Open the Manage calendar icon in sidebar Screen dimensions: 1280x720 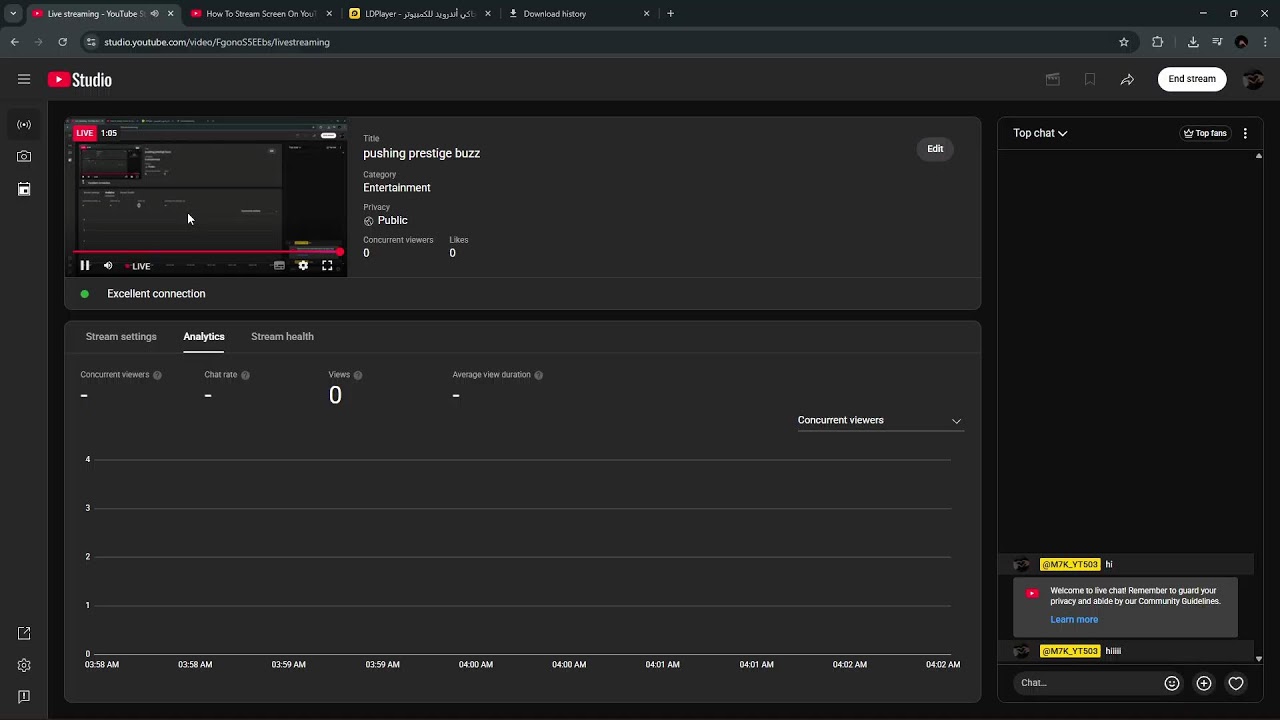tap(24, 189)
